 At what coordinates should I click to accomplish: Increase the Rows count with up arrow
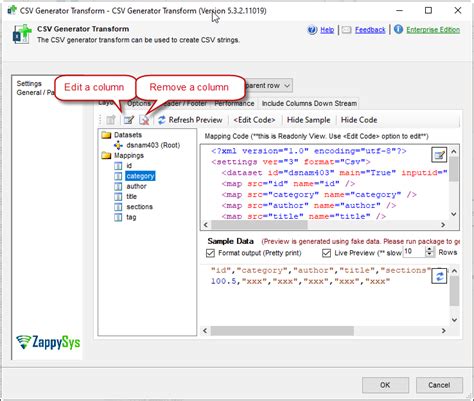coord(430,249)
